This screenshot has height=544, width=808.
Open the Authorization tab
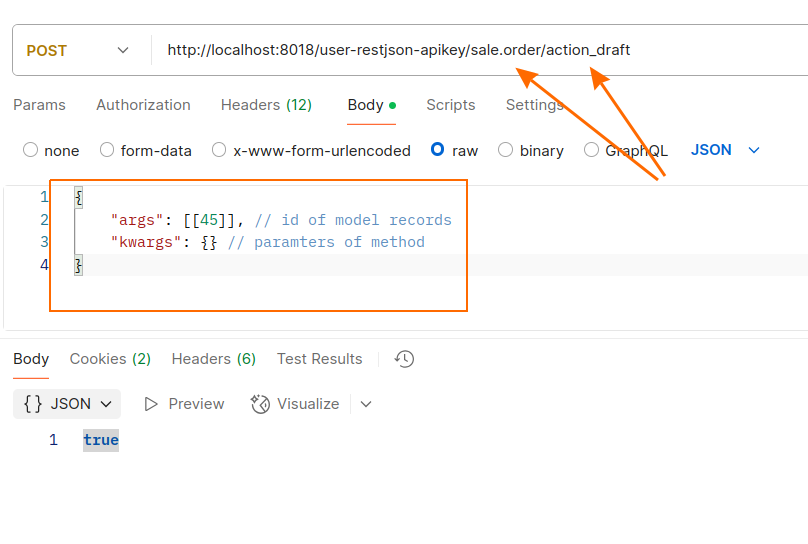coord(143,105)
